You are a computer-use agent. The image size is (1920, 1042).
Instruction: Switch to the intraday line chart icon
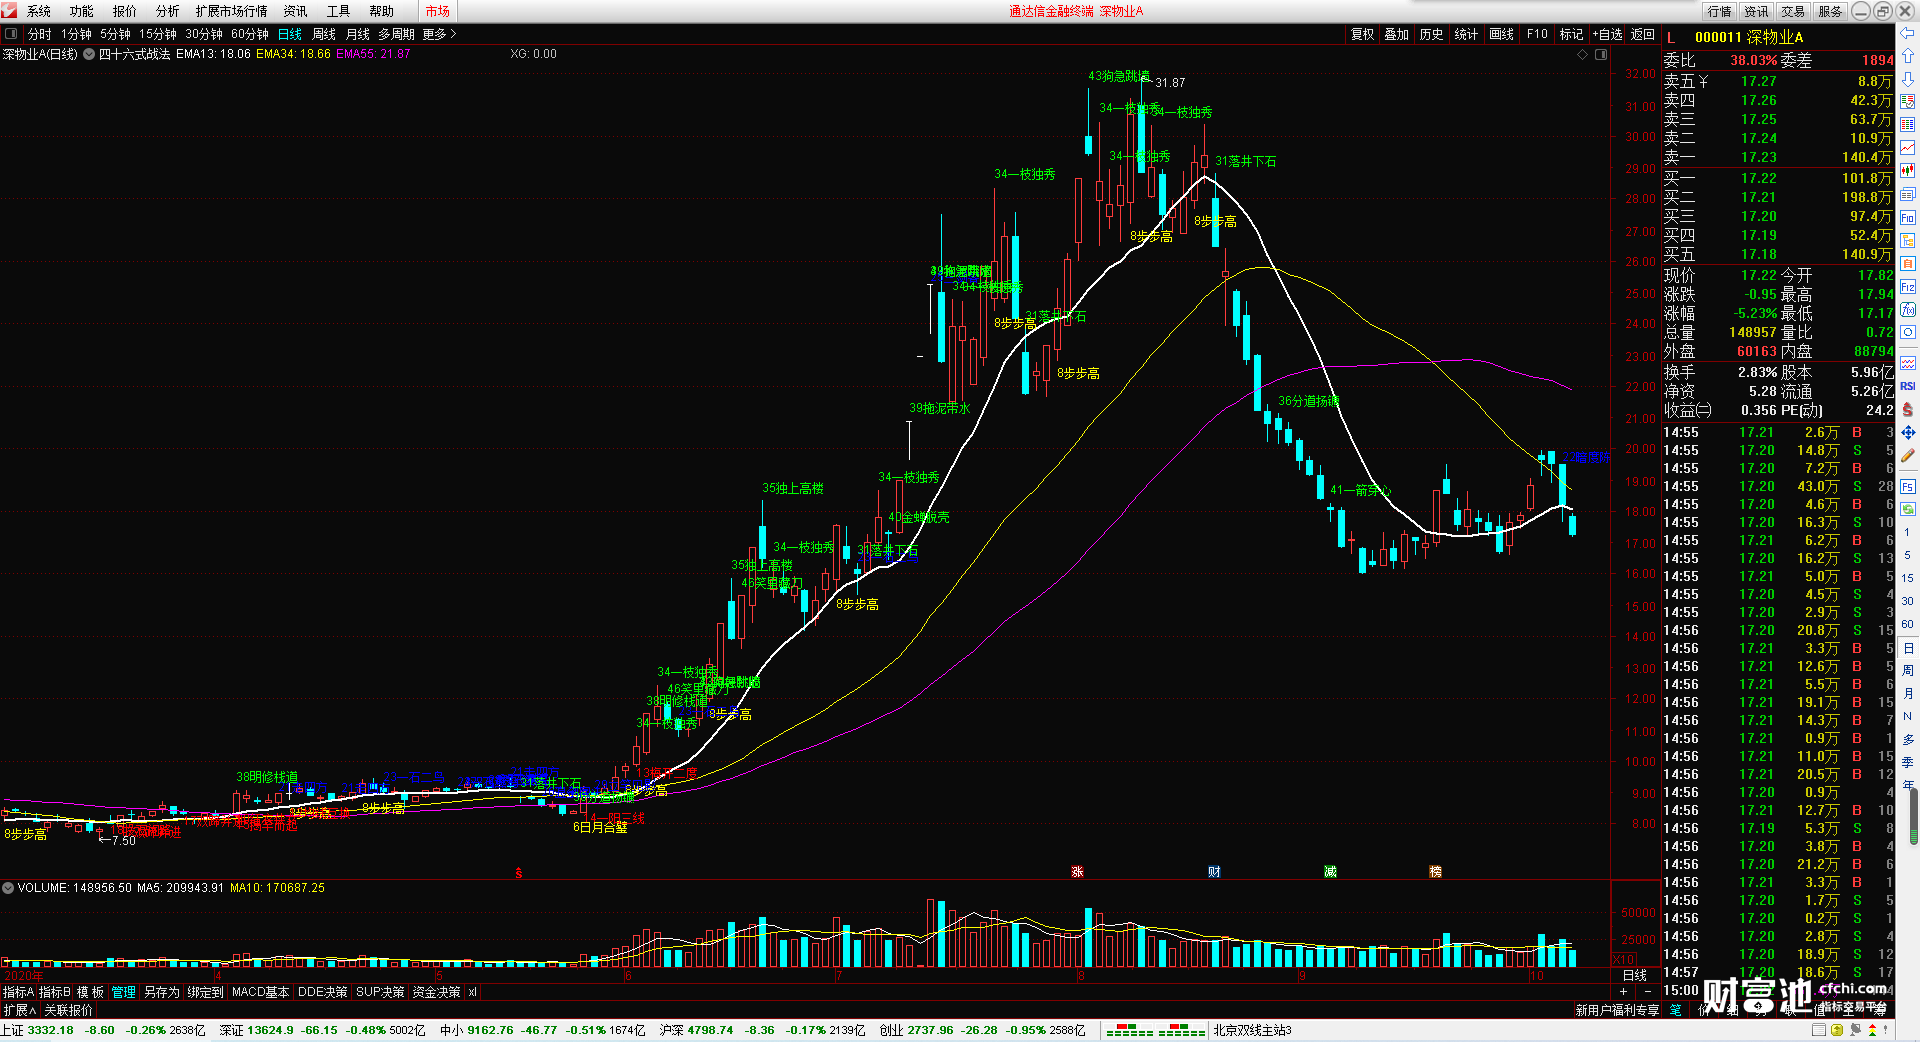[x=1908, y=148]
